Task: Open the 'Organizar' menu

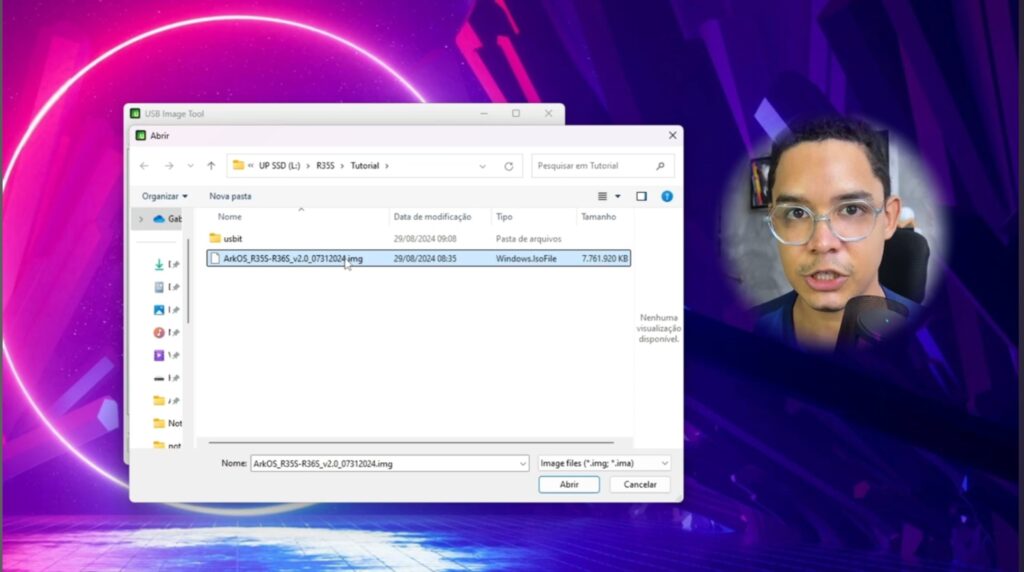Action: point(165,196)
